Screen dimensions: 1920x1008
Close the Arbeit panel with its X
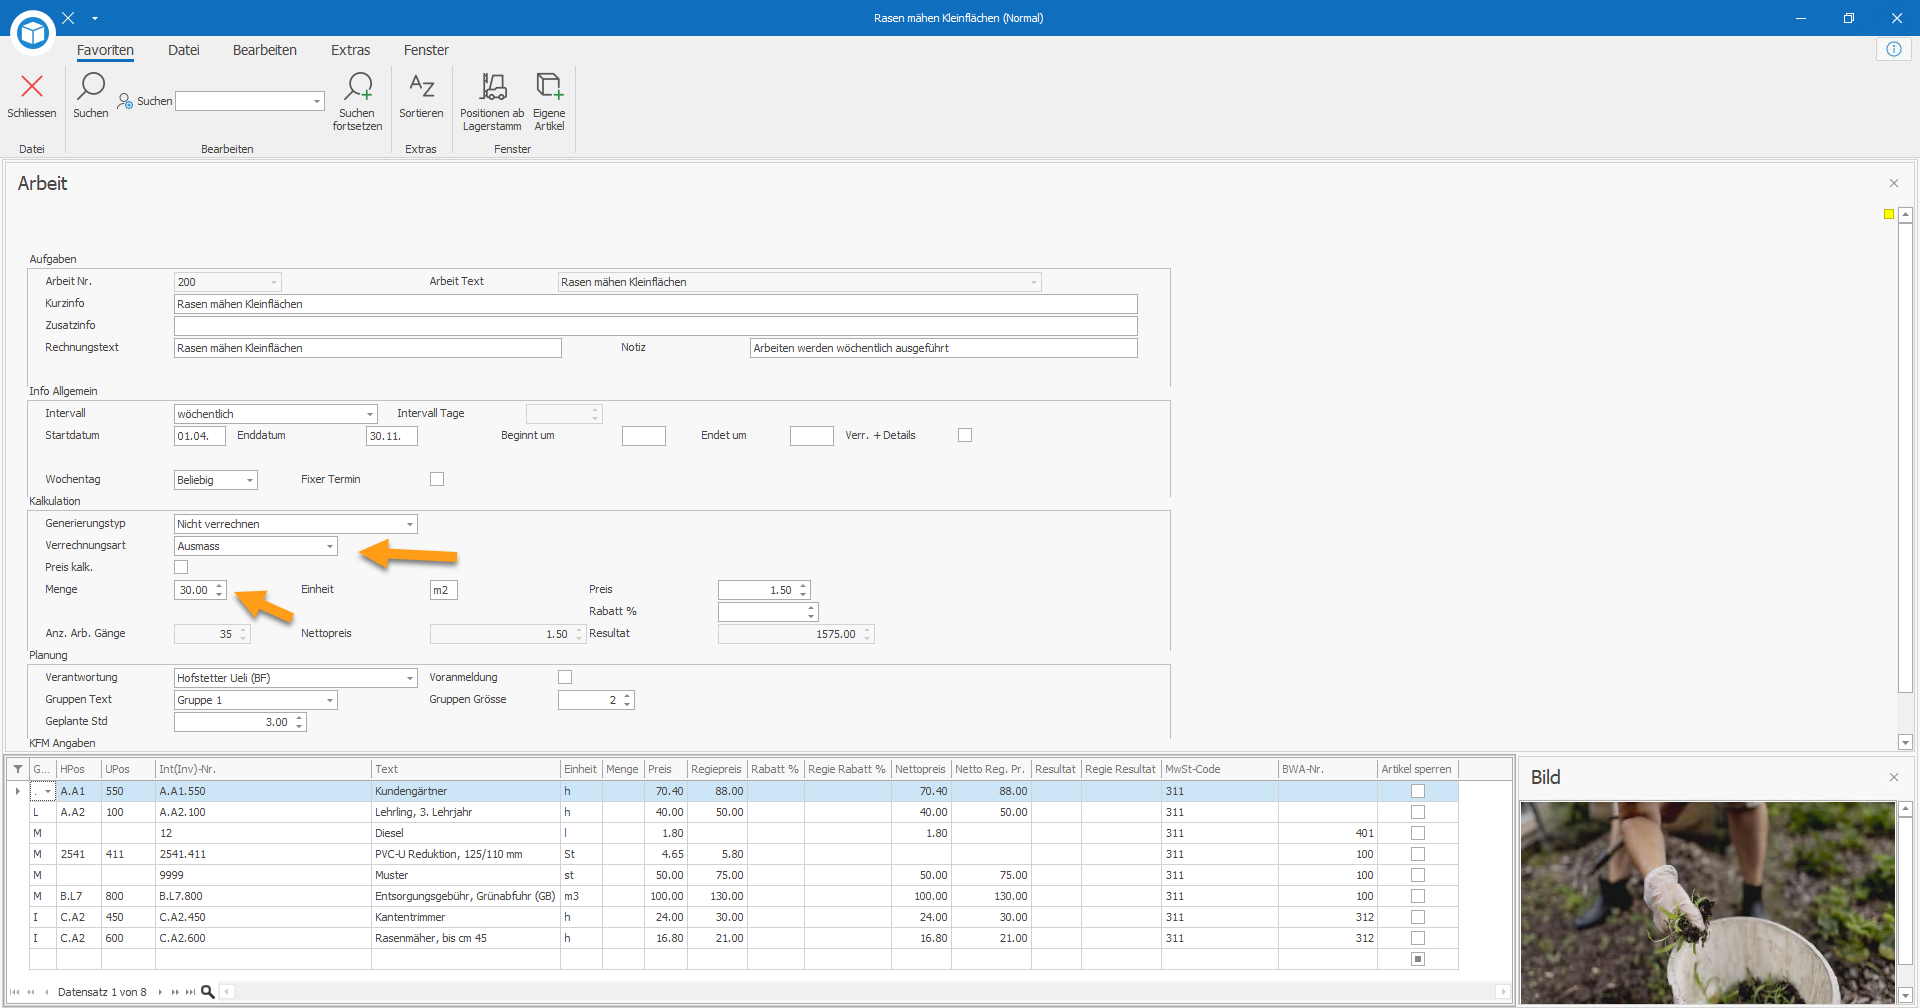1894,183
